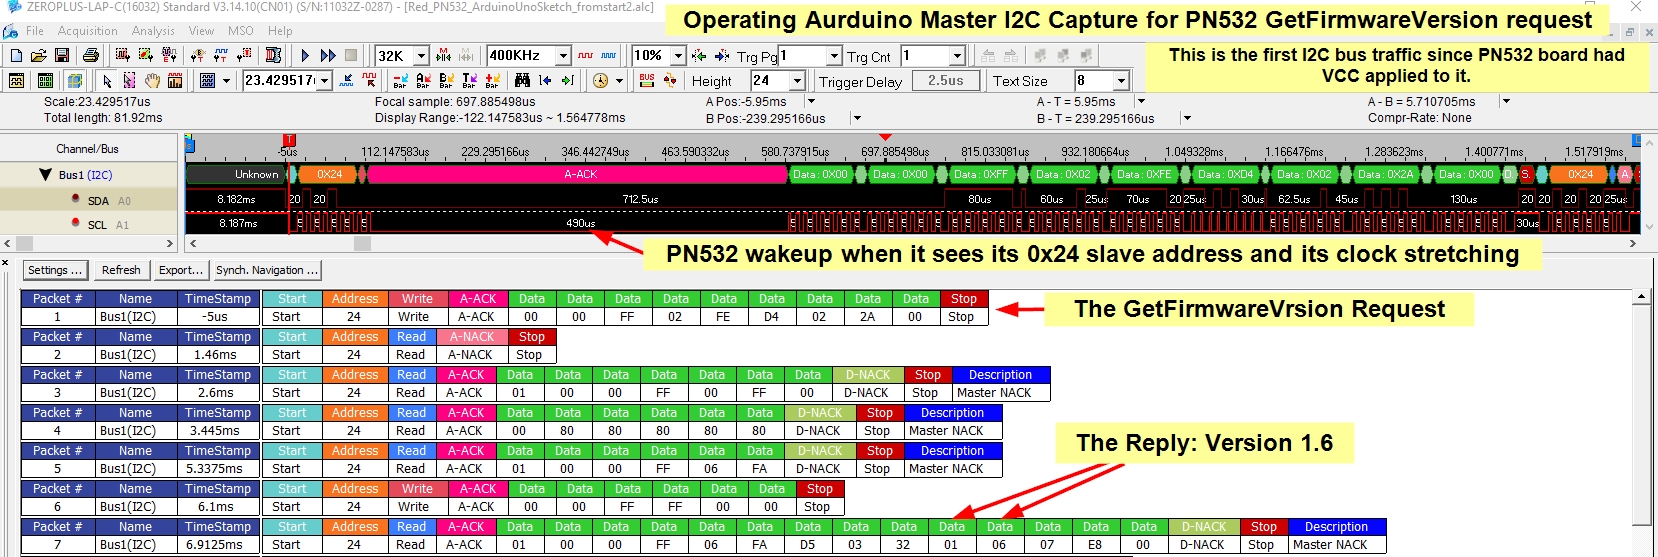
Task: Open the zoom scale 23.429517 dropdown
Action: point(325,81)
